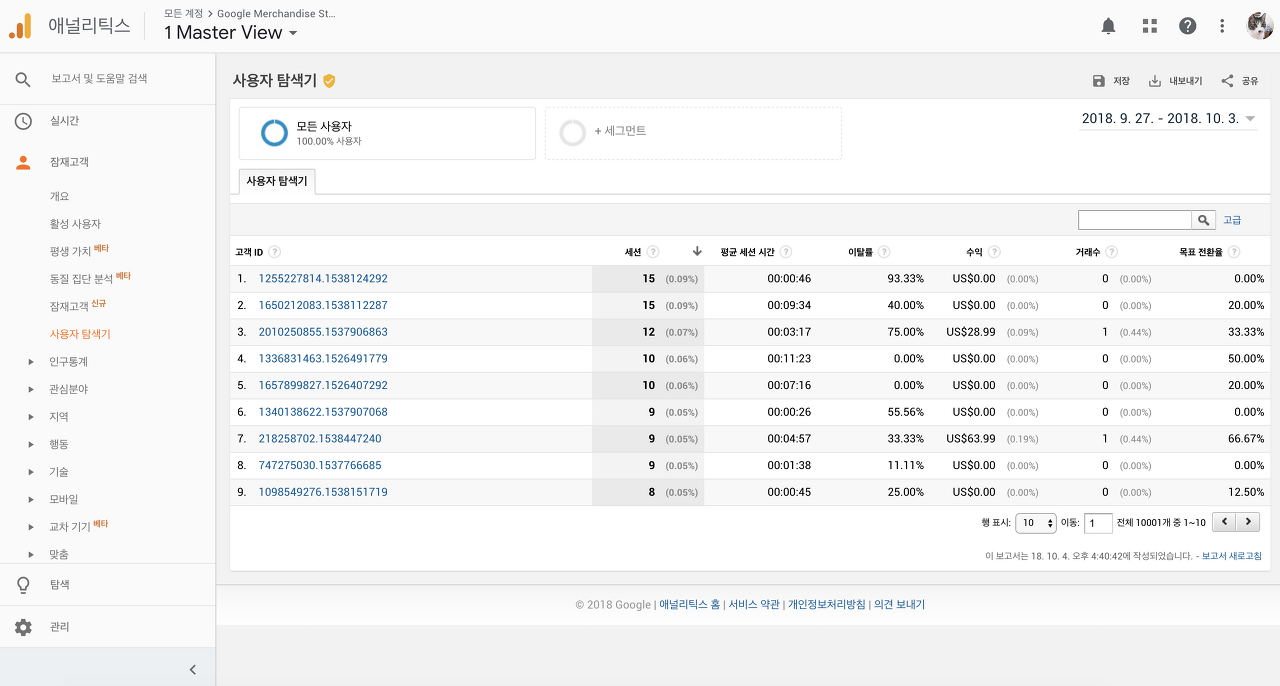Click the table search input field
The height and width of the screenshot is (686, 1280).
coord(1134,220)
